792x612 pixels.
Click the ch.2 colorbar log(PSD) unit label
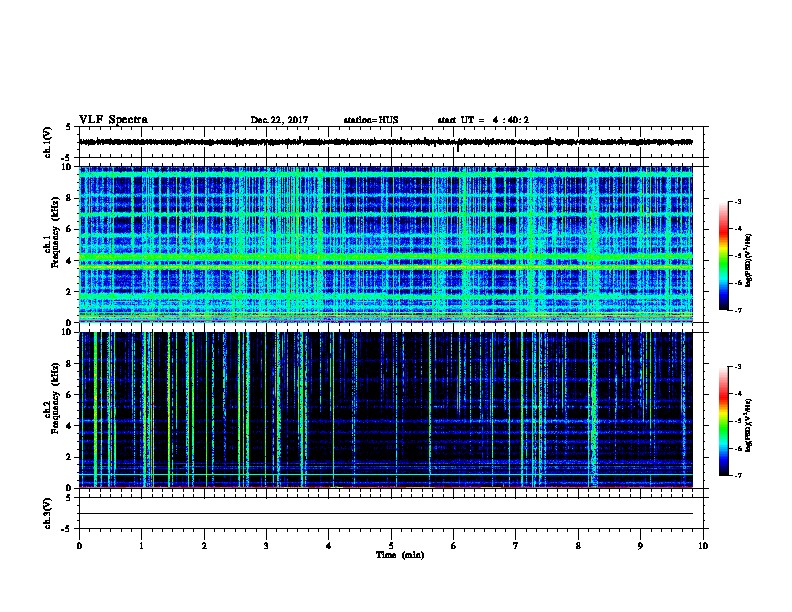(749, 425)
